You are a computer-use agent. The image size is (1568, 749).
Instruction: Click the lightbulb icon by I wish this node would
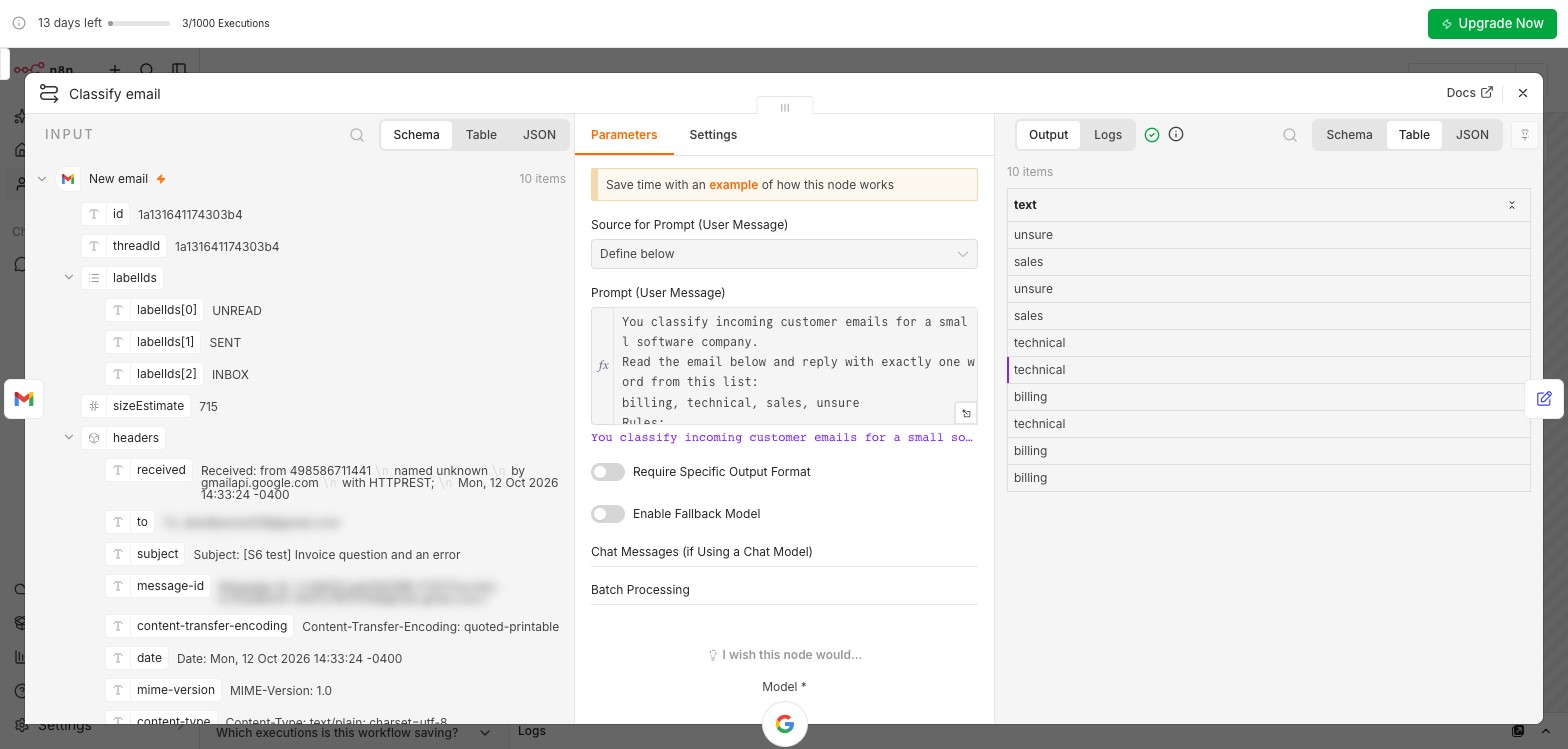click(x=713, y=655)
